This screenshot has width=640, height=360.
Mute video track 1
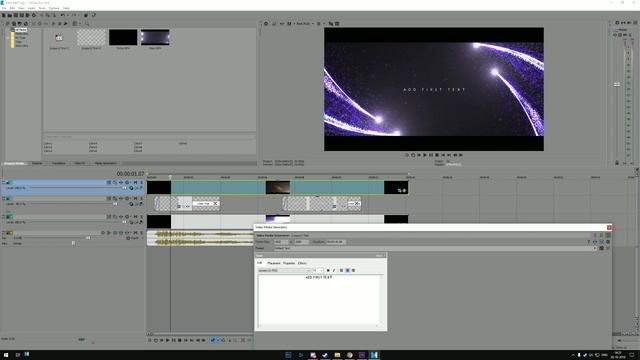pos(136,182)
